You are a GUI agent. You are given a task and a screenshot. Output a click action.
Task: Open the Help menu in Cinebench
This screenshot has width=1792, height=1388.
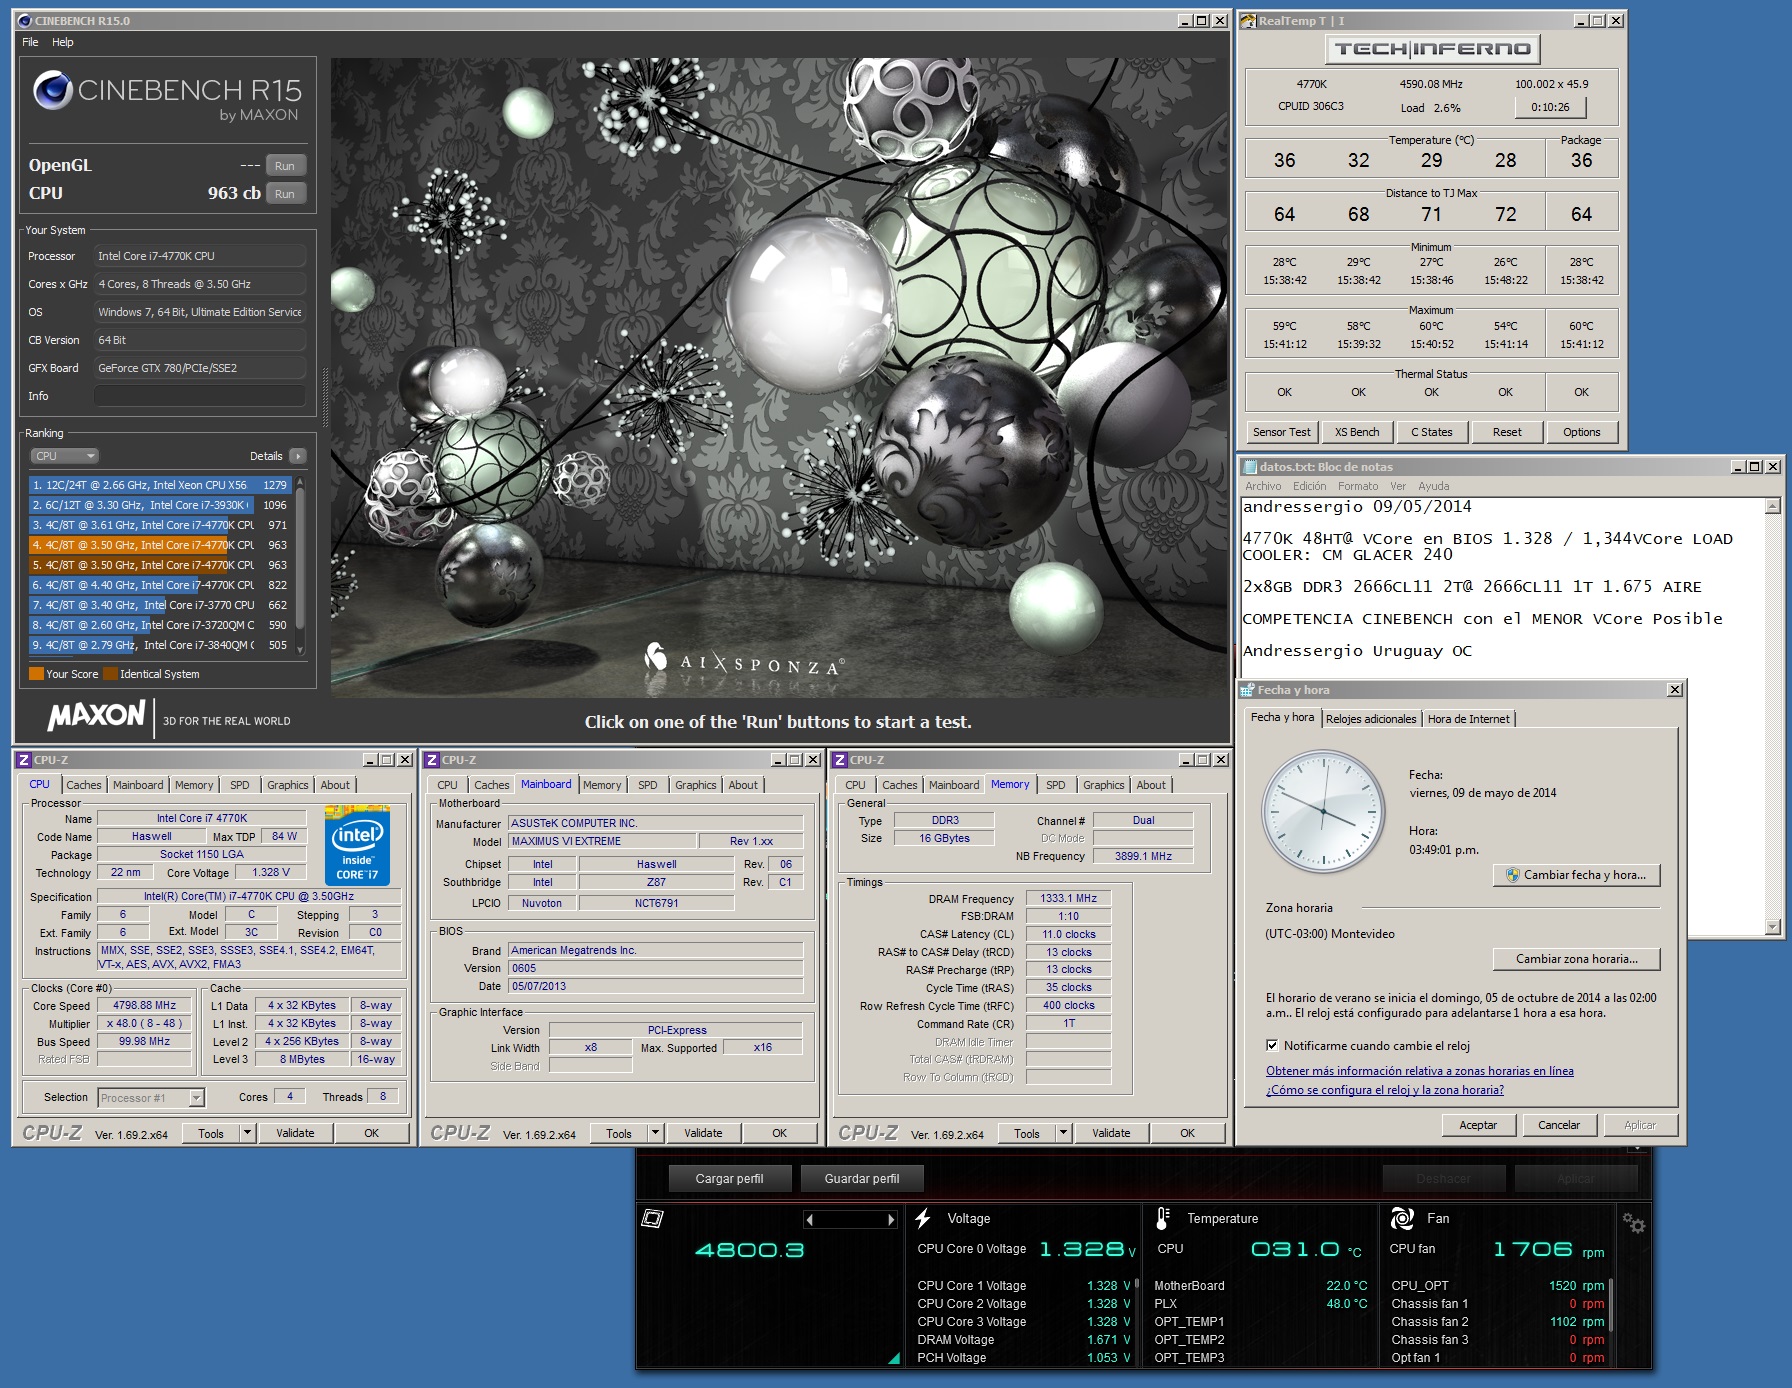click(63, 42)
